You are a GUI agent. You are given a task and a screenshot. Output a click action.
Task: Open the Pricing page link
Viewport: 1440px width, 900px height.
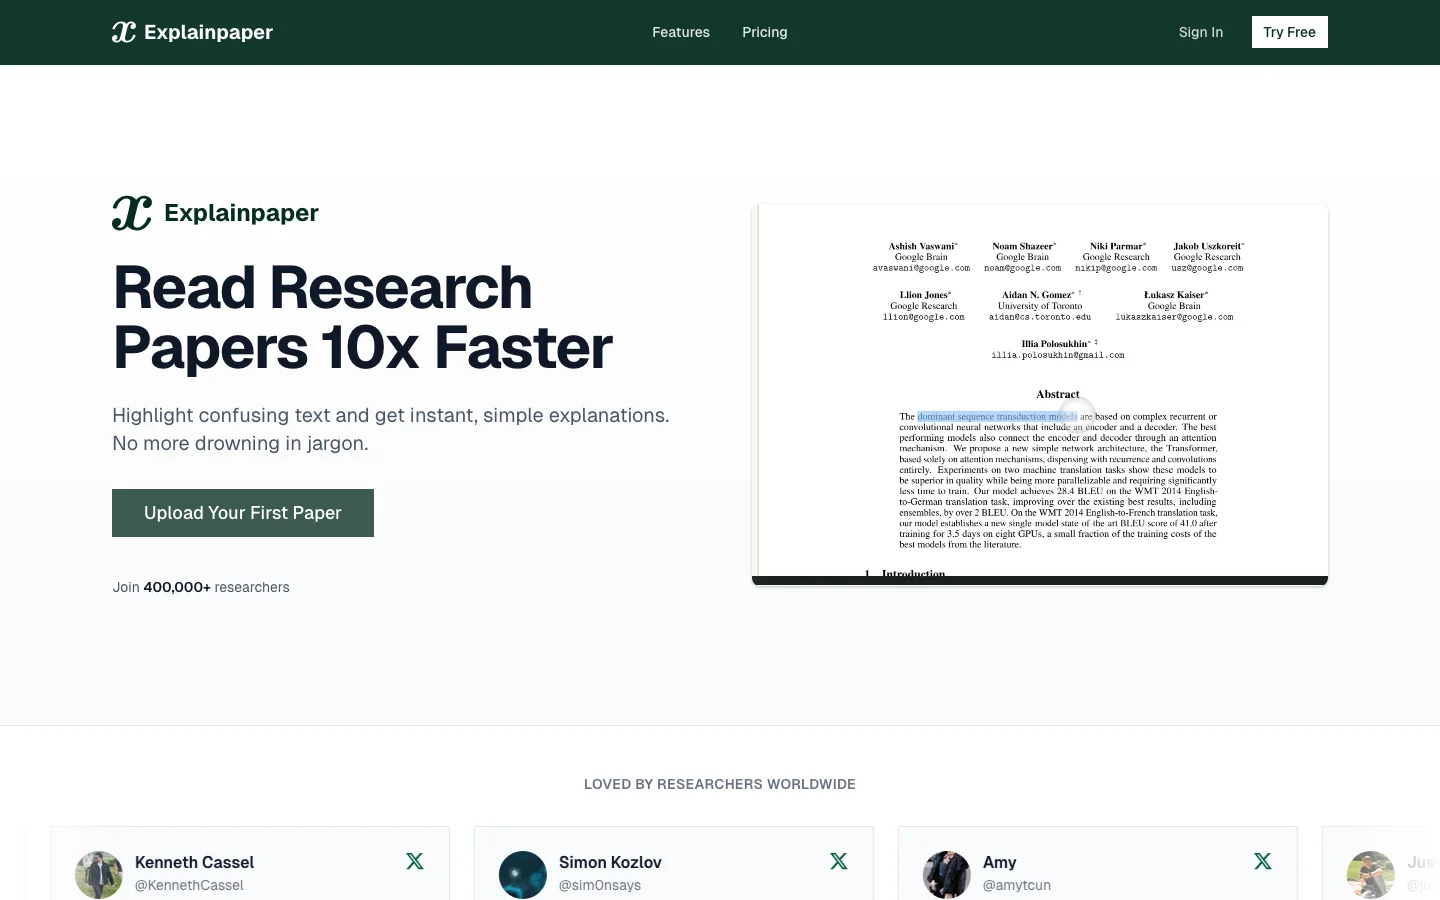[765, 32]
